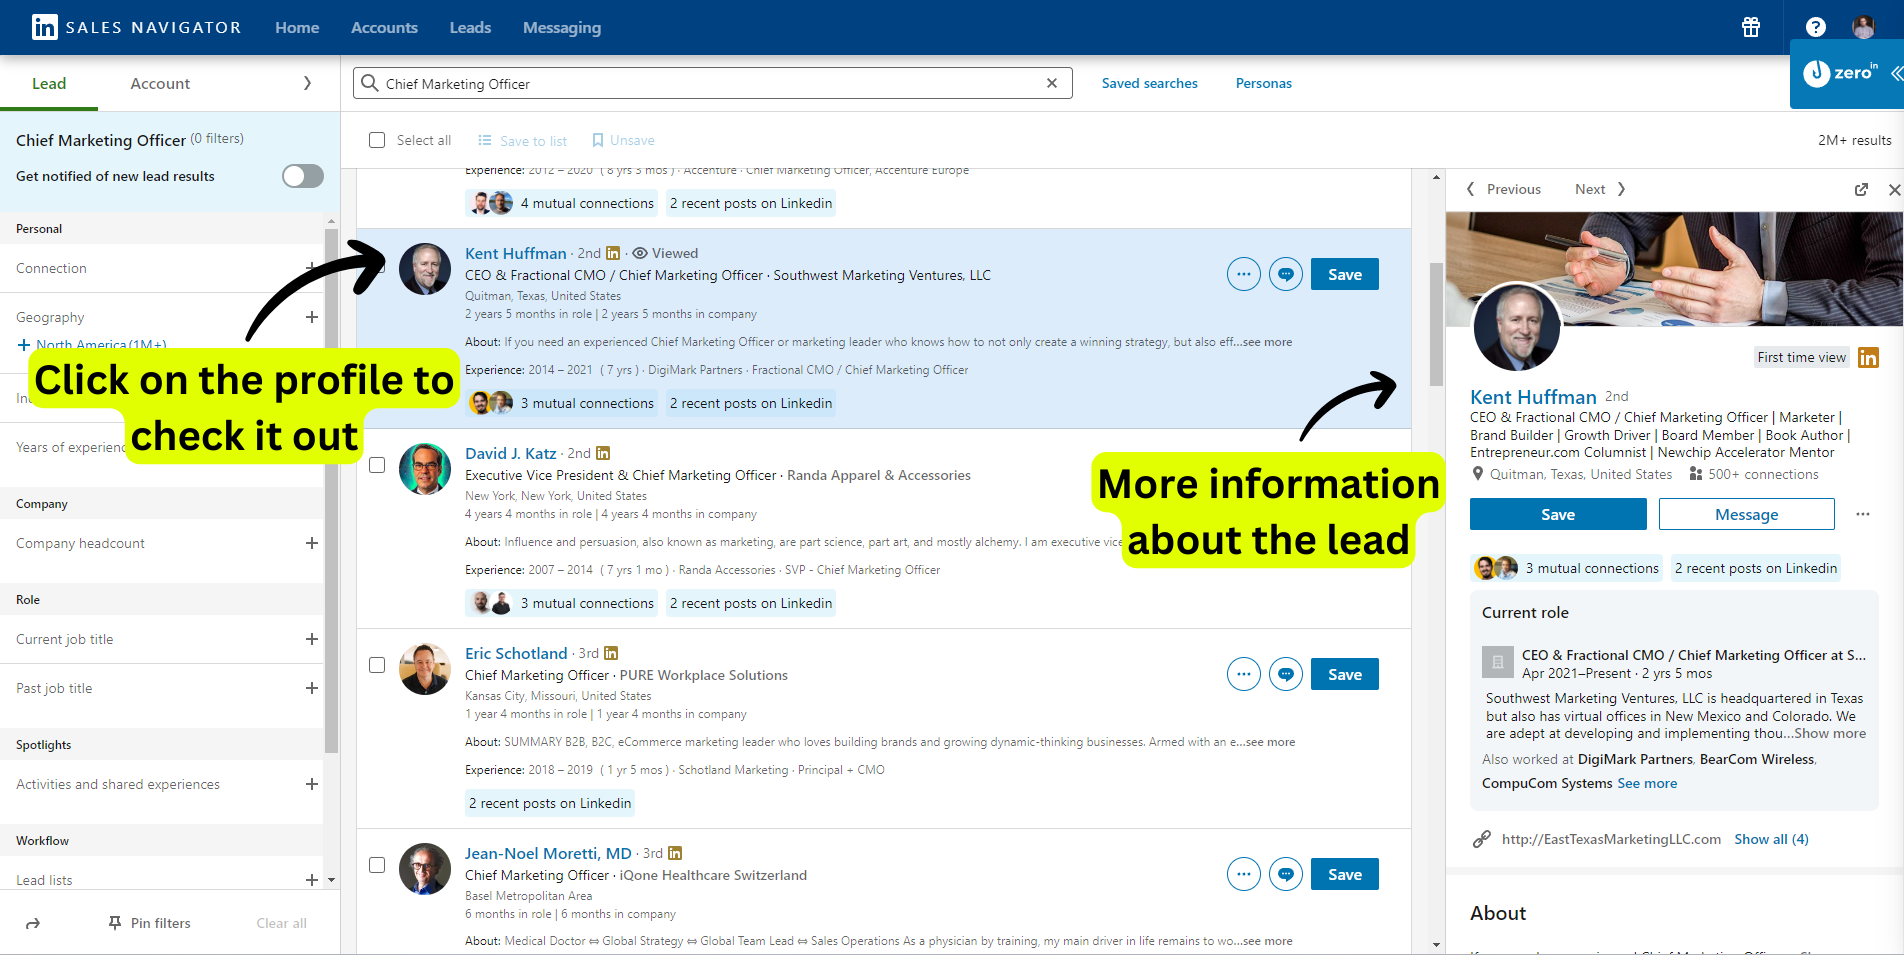Close the lead preview panel
The width and height of the screenshot is (1904, 955).
point(1894,189)
